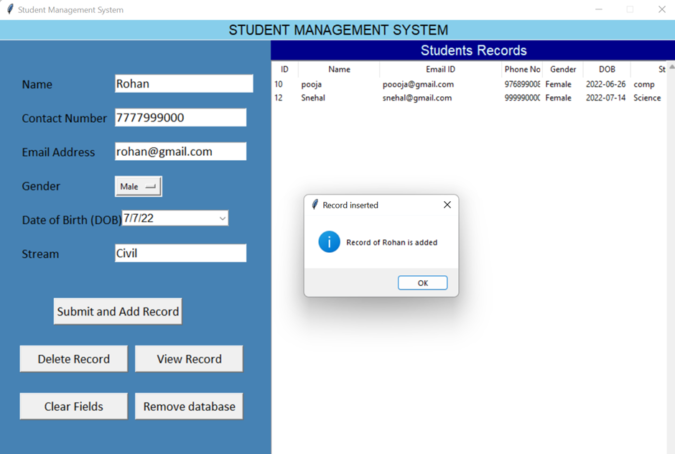Click the Name input field containing Rohan
Viewport: 675px width, 454px height.
tap(184, 83)
